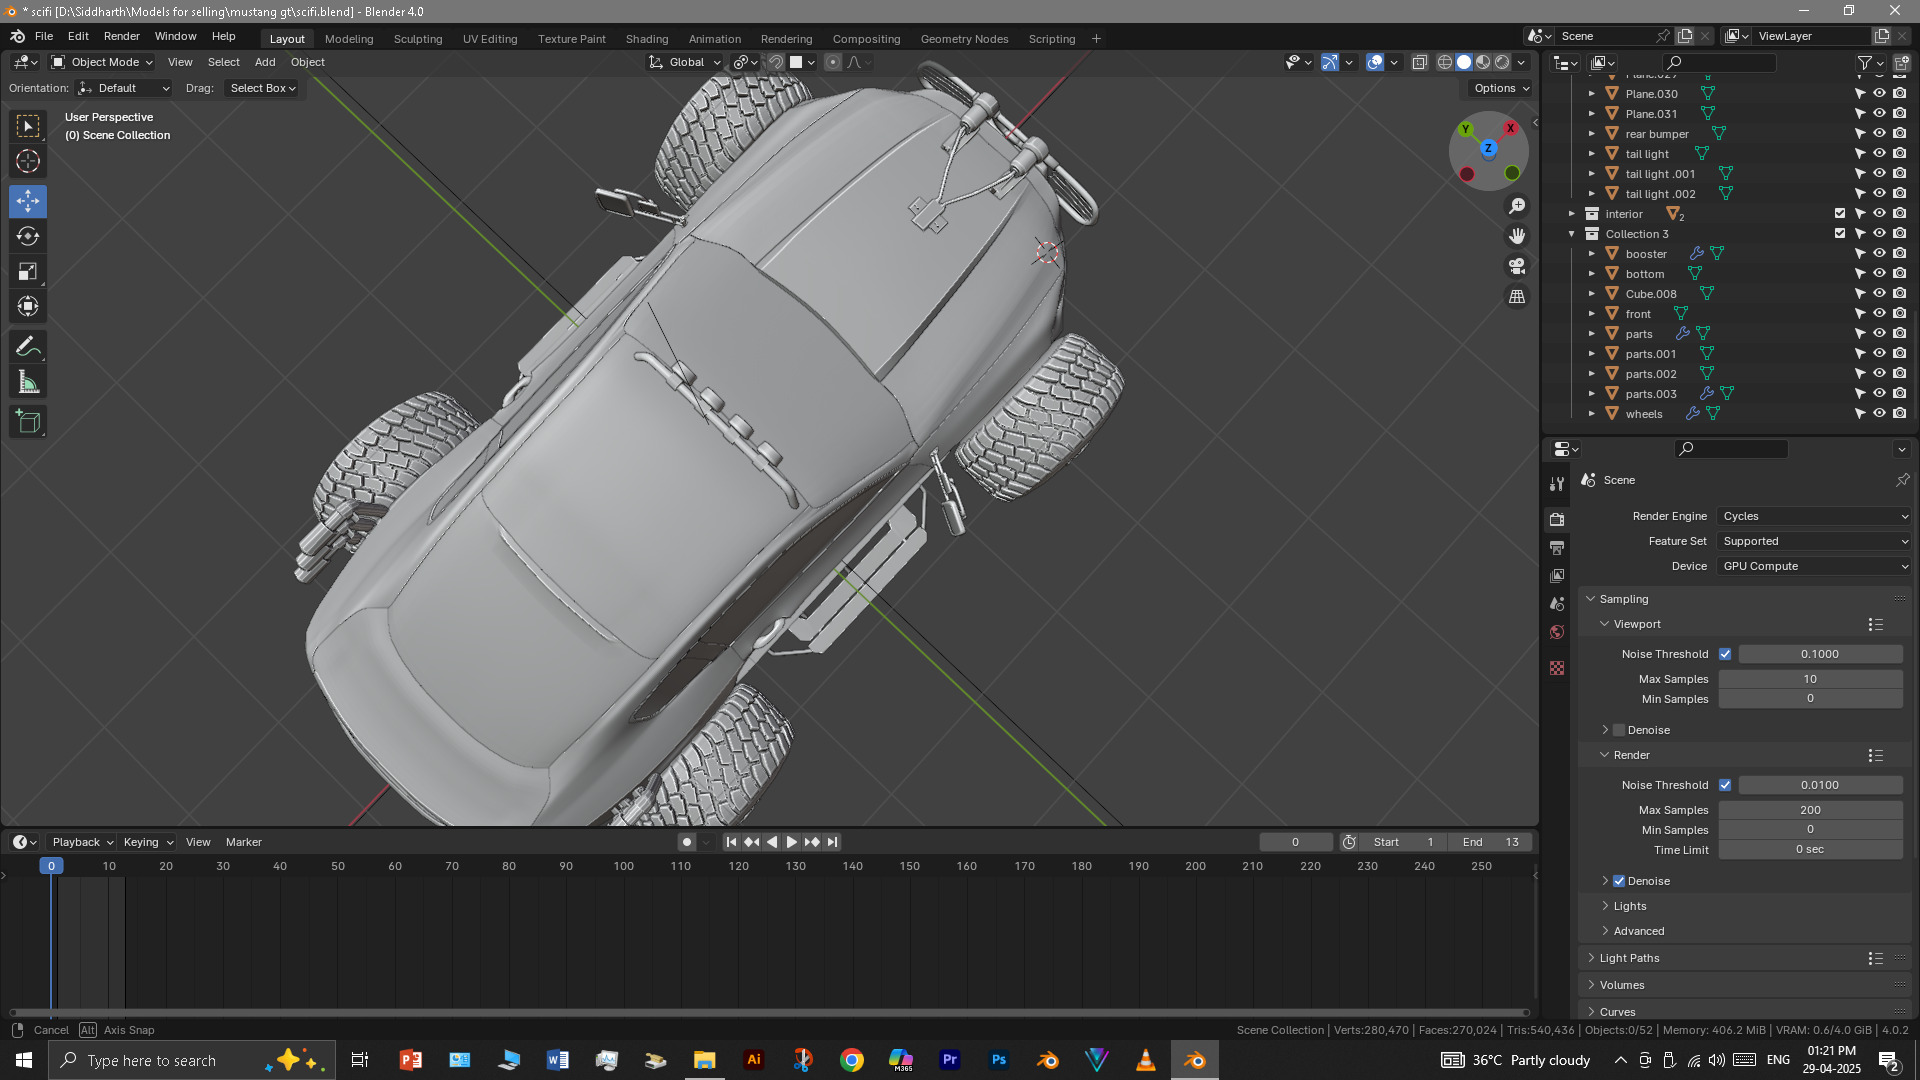
Task: Open the Texture properties tab
Action: coord(1557,668)
